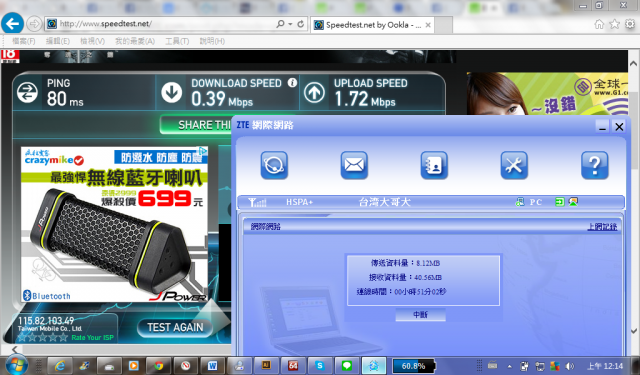Click the signal strength antenna icon
The height and width of the screenshot is (375, 640).
point(257,202)
